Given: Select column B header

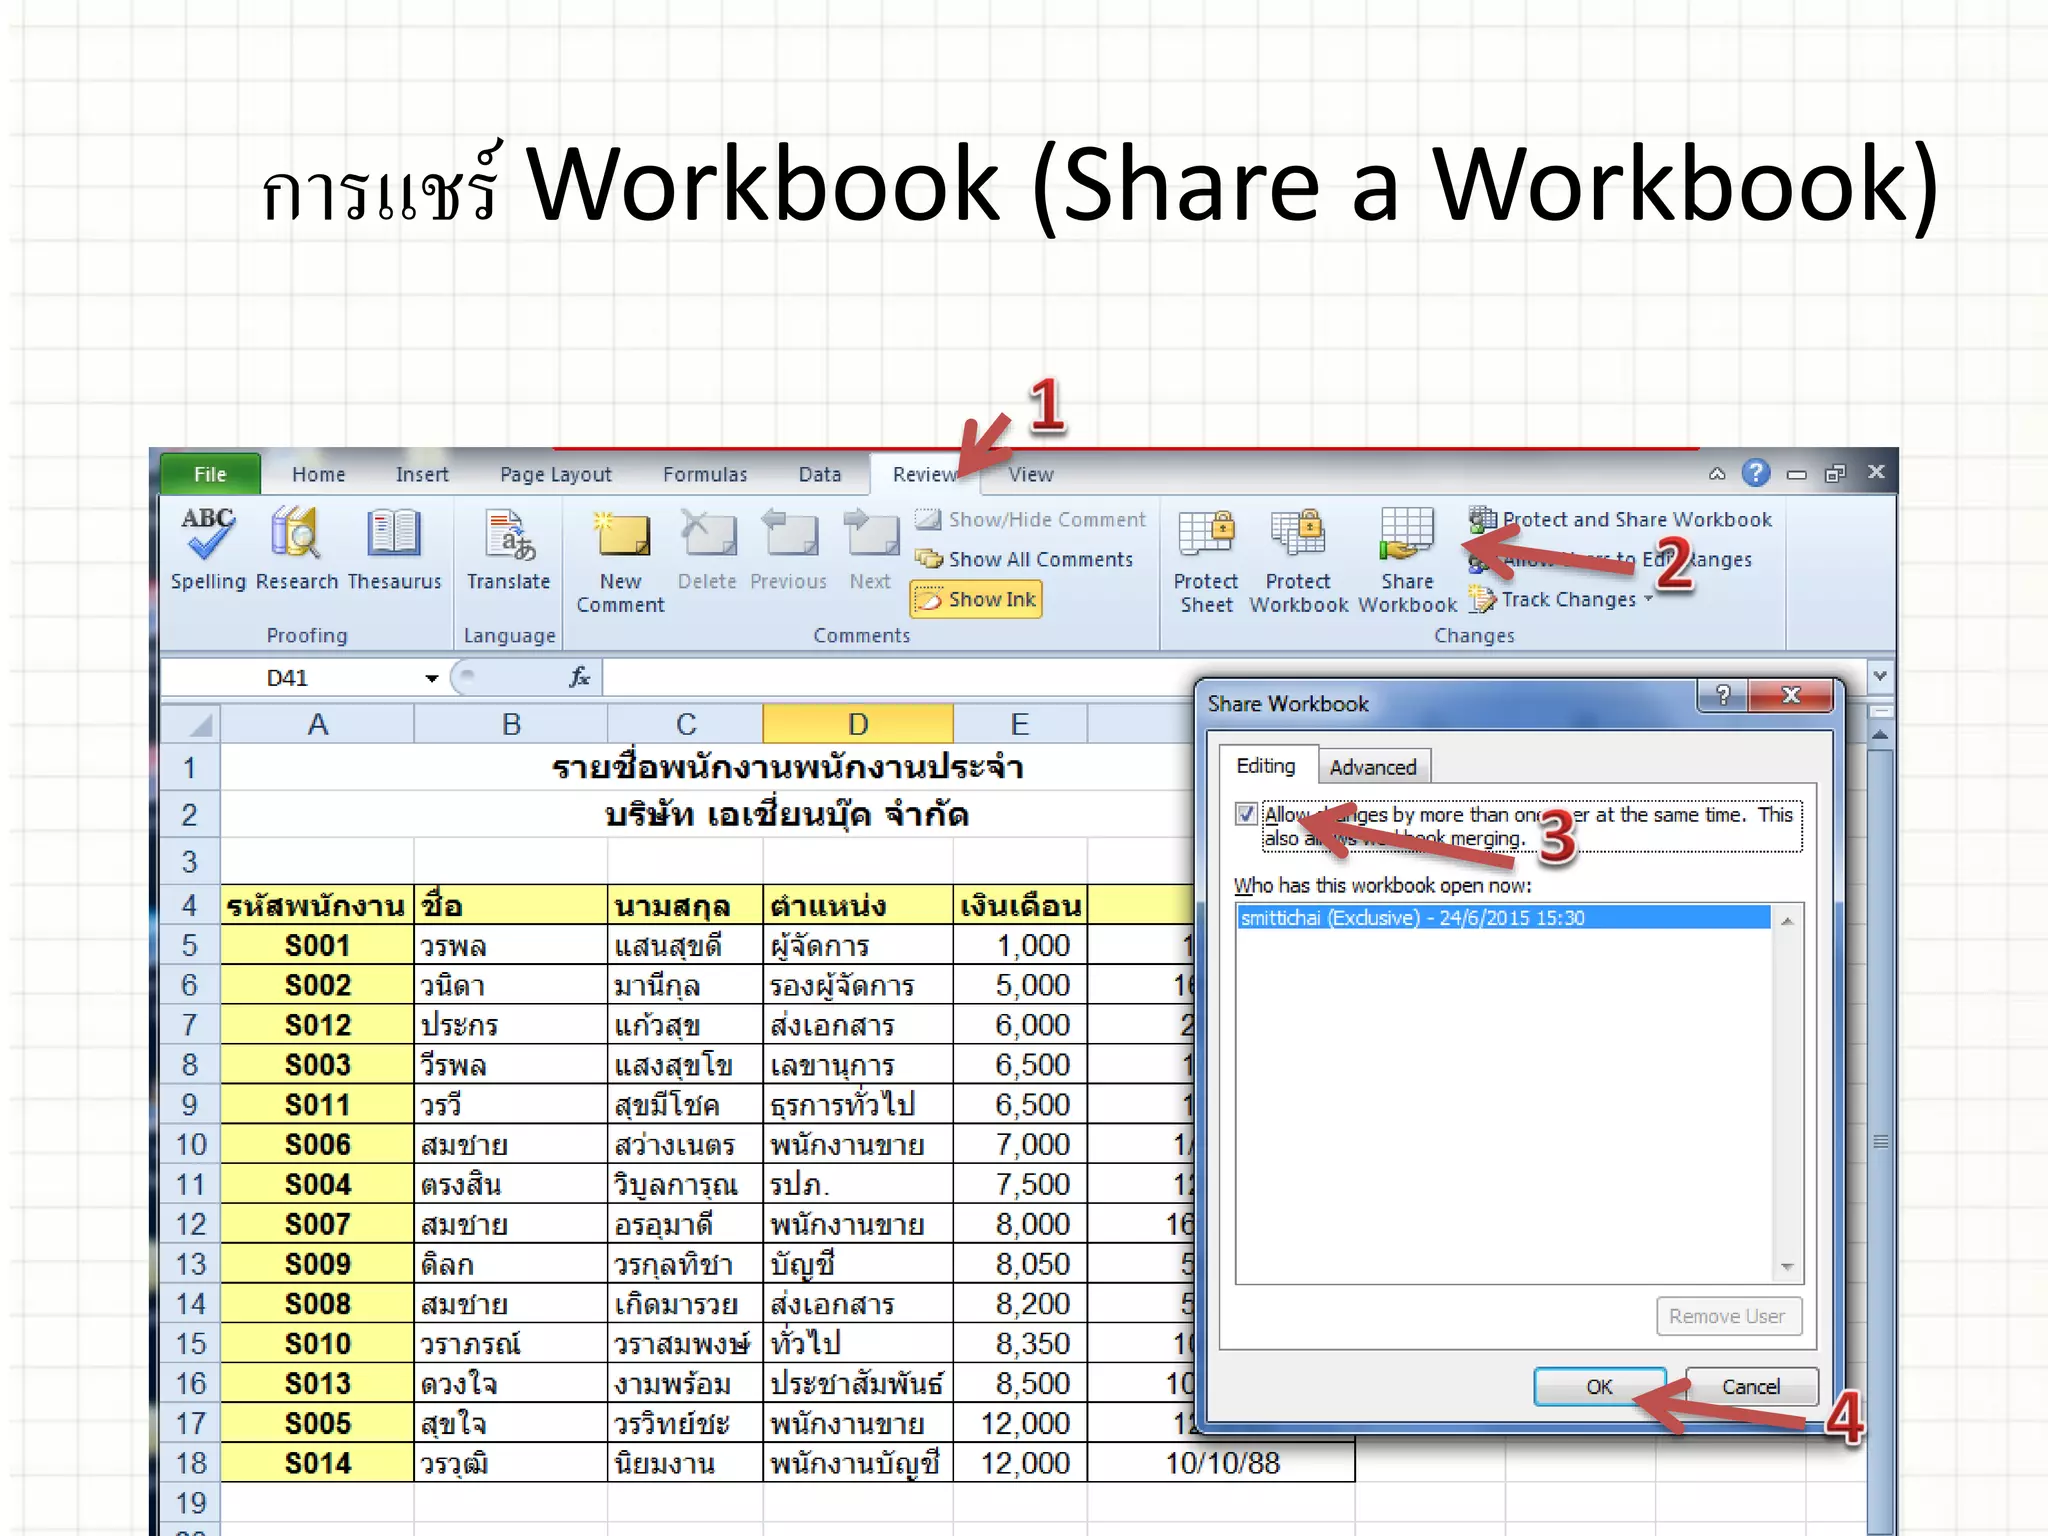Looking at the screenshot, I should click(x=511, y=724).
